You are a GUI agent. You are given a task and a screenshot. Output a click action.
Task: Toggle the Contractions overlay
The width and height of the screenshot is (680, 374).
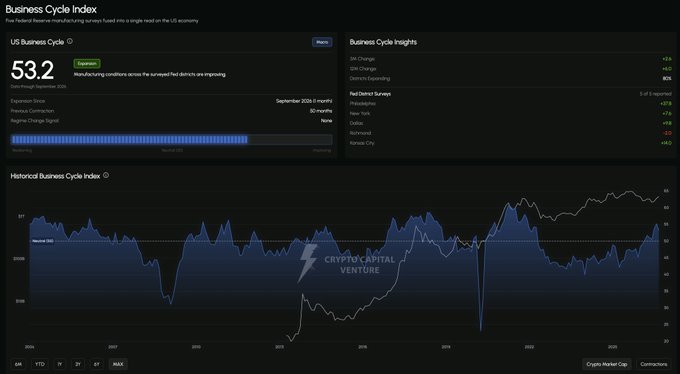[x=654, y=364]
